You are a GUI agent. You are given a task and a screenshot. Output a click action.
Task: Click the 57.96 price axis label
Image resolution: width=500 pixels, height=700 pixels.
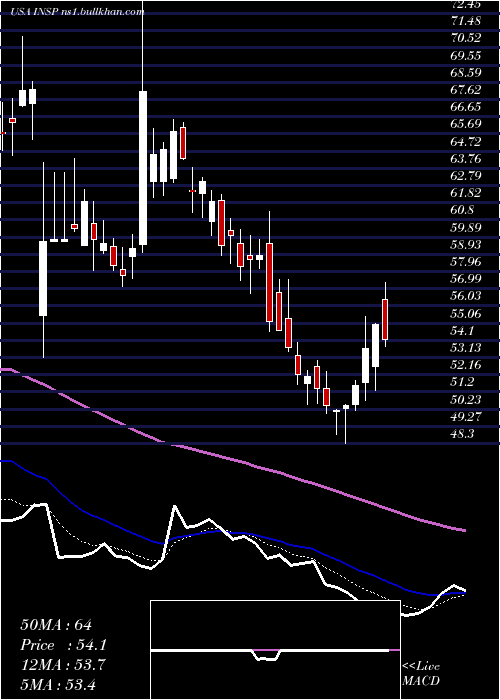466,262
